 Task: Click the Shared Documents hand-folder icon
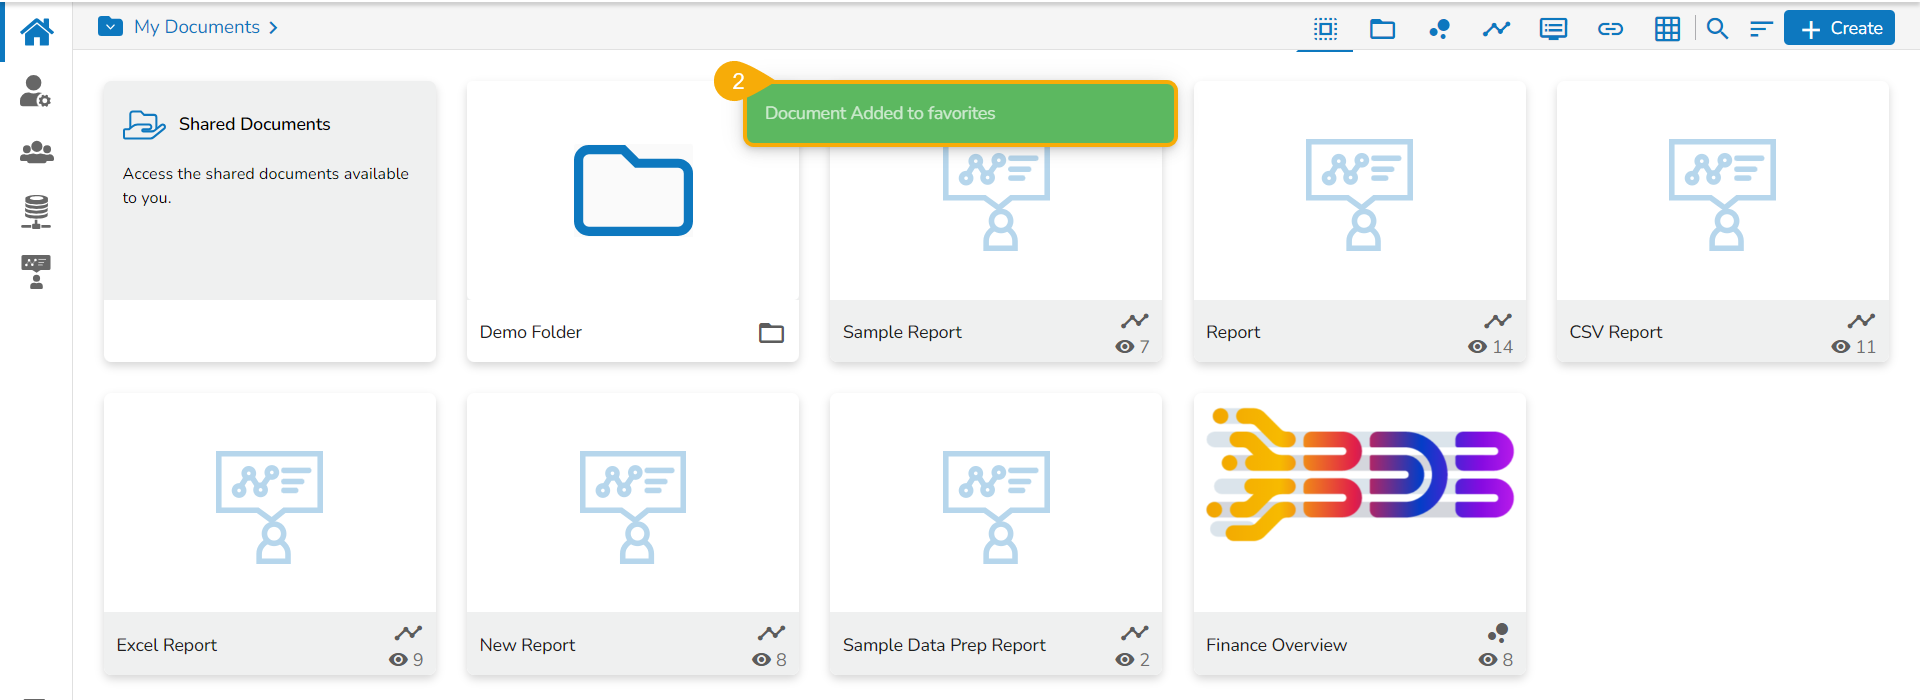(144, 125)
